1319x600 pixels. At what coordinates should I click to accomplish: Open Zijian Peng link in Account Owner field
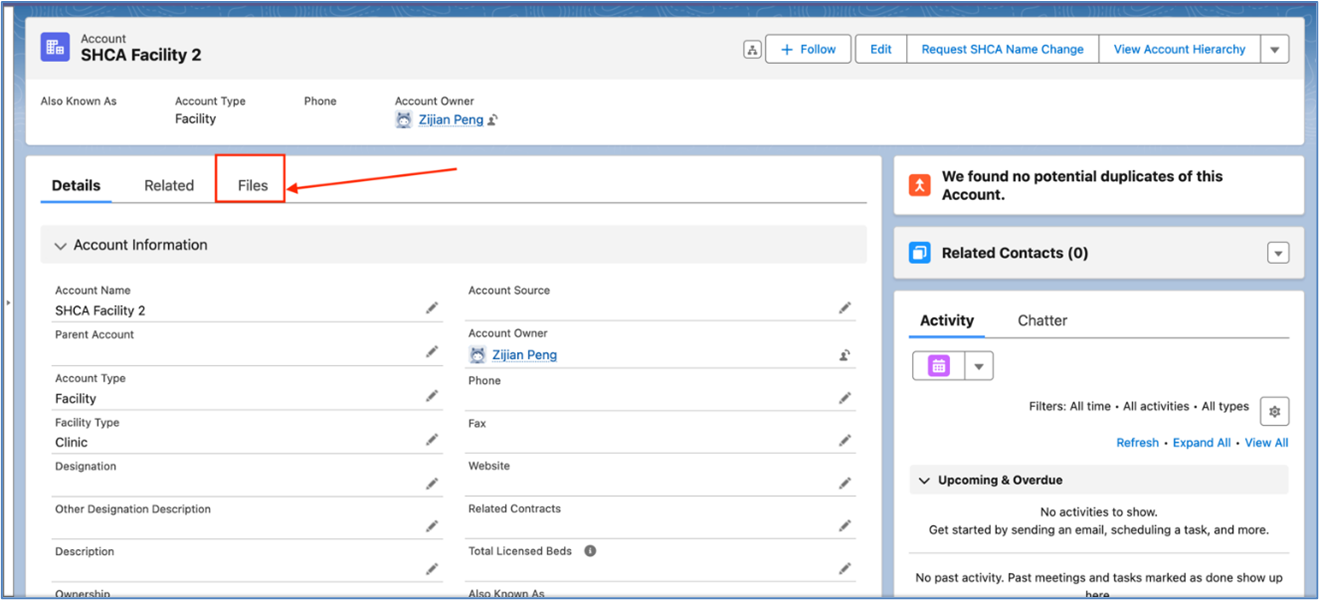point(524,355)
